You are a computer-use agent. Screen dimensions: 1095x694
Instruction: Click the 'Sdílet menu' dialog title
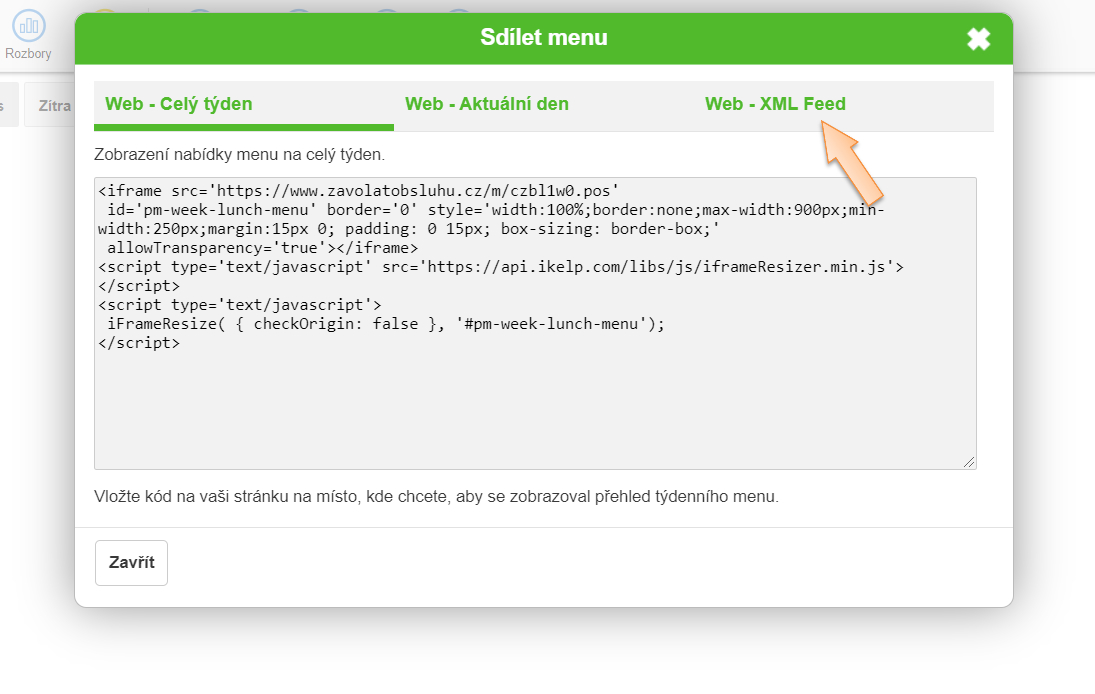coord(544,38)
